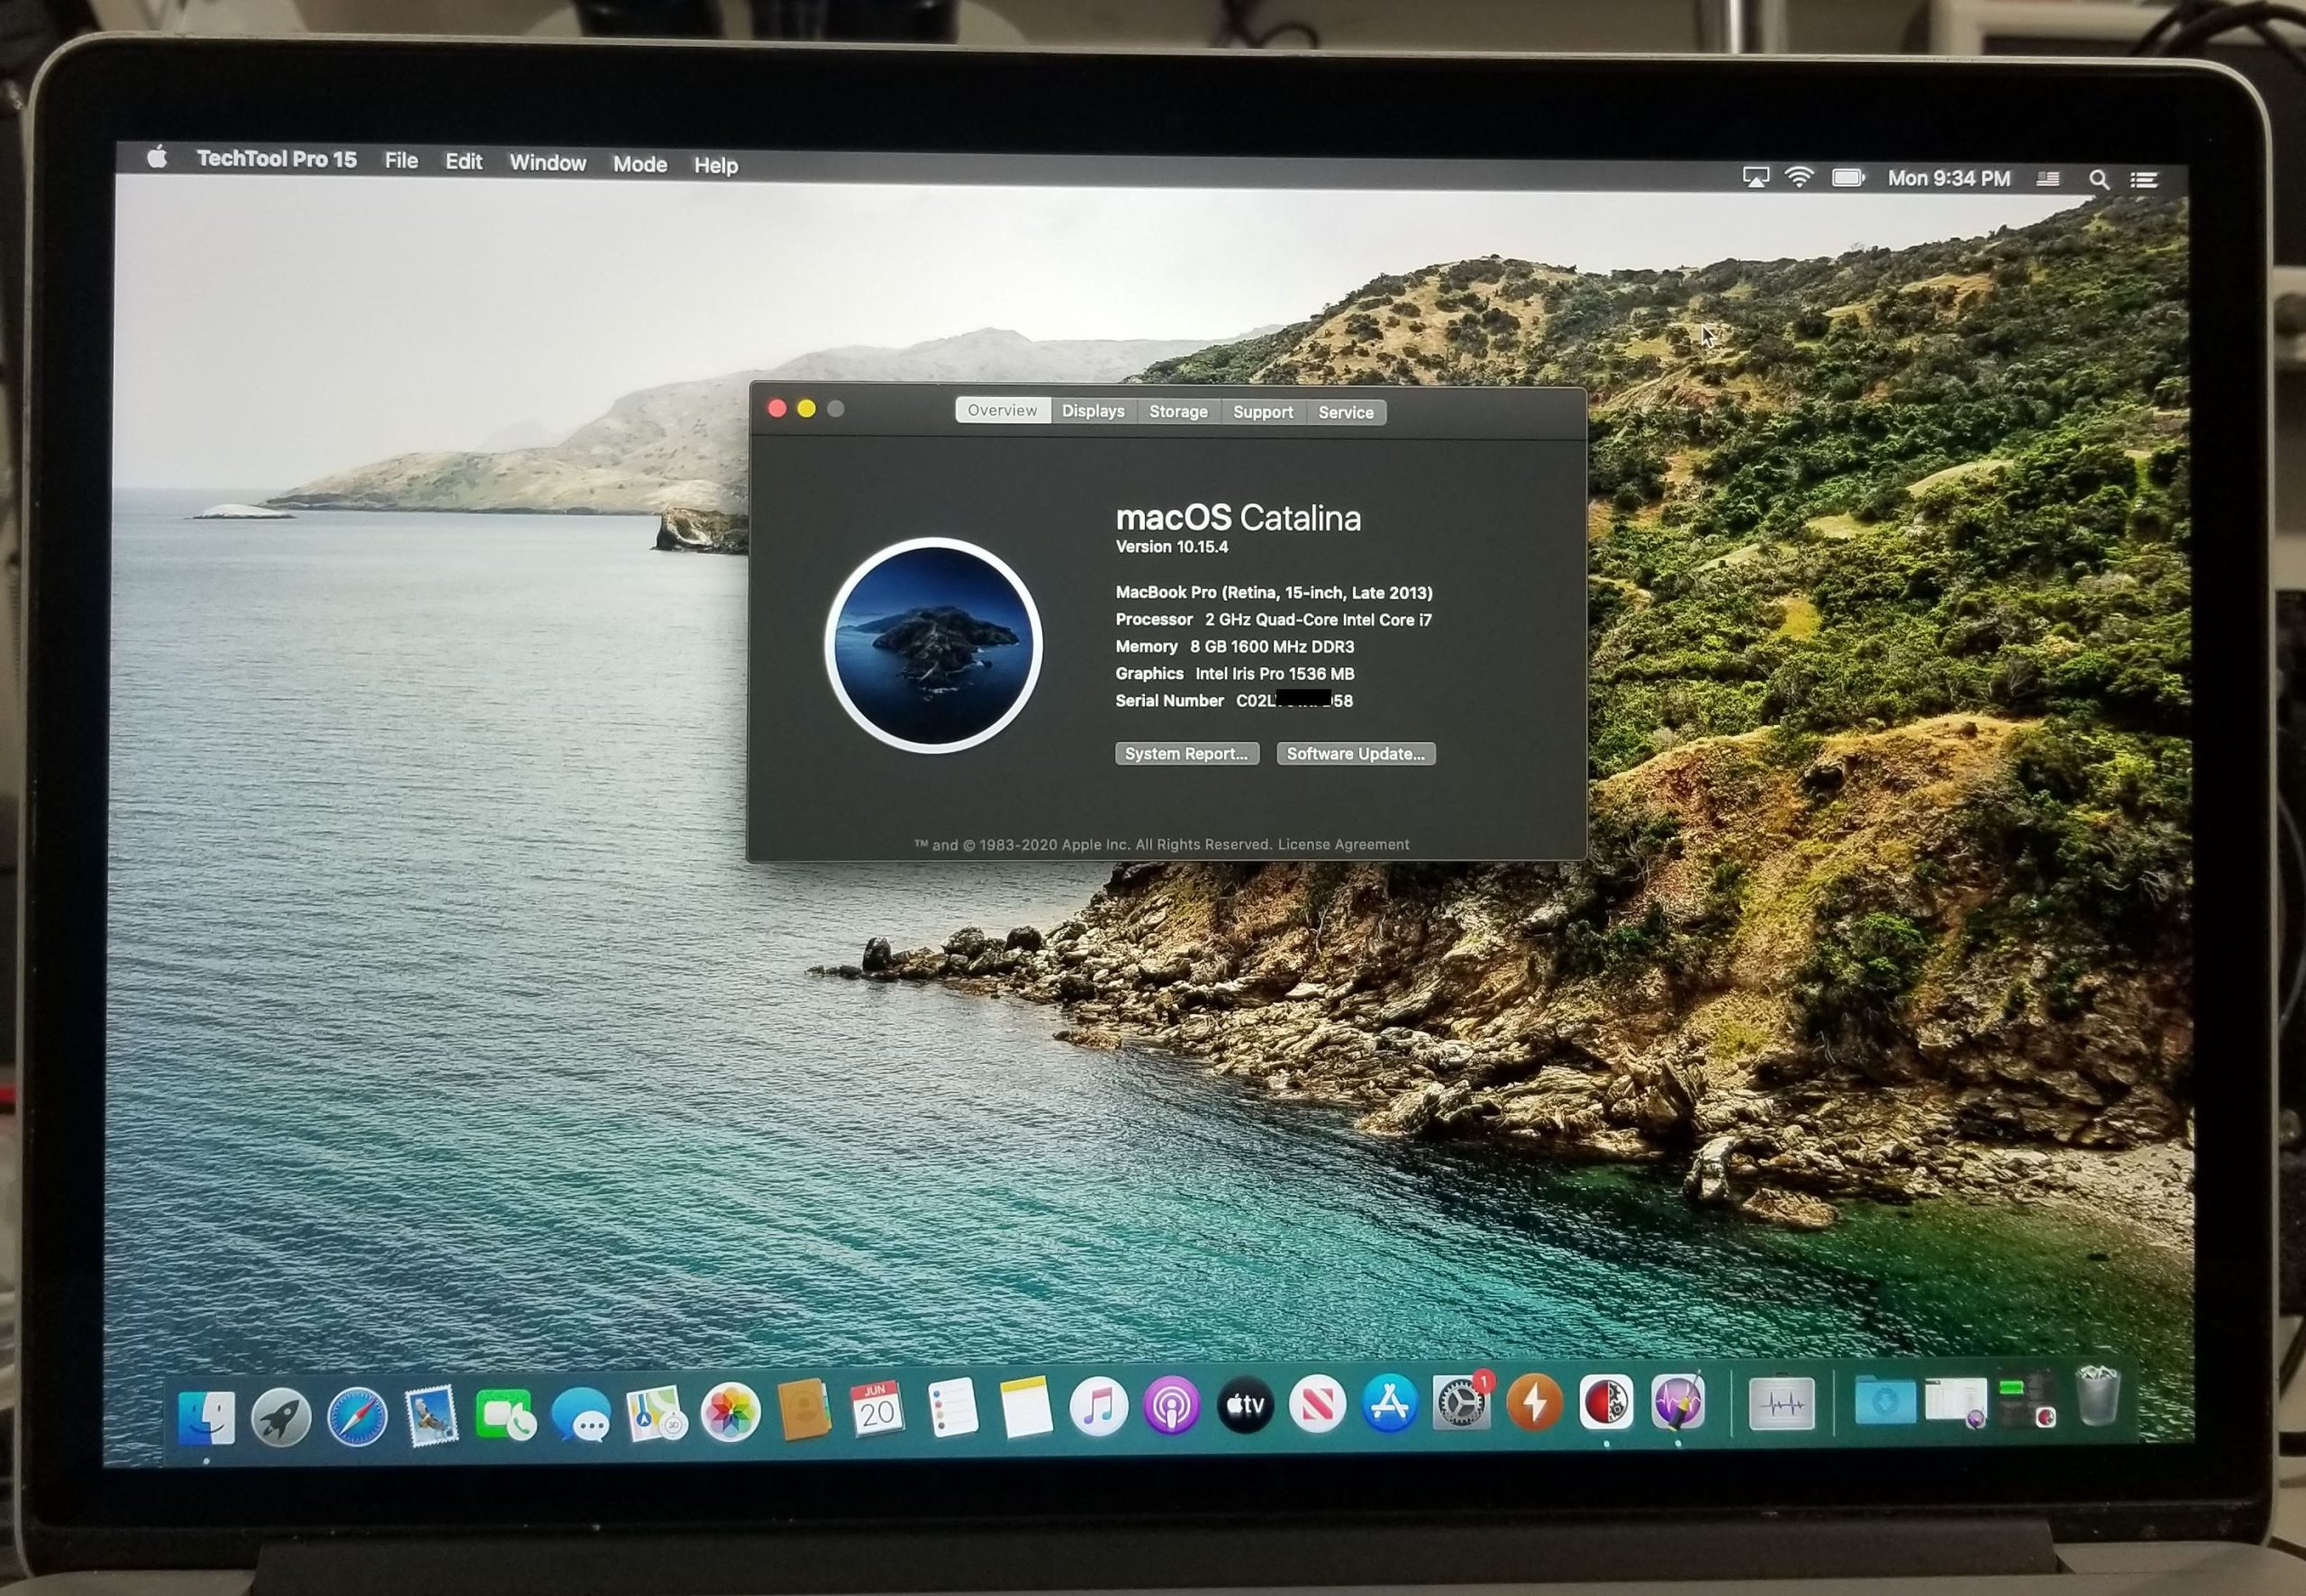Open the Podcasts app icon
This screenshot has height=1596, width=2306.
pos(1171,1407)
